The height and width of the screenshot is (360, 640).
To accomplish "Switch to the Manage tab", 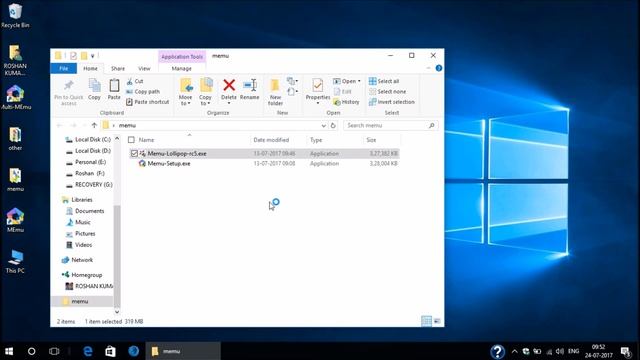I will [182, 69].
